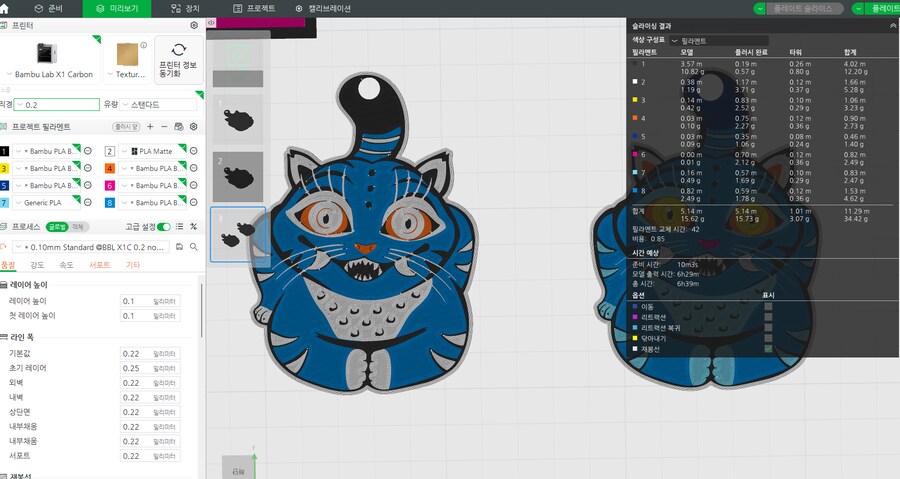The height and width of the screenshot is (479, 900).
Task: Open the Textured plate type dropdown
Action: (x=127, y=59)
